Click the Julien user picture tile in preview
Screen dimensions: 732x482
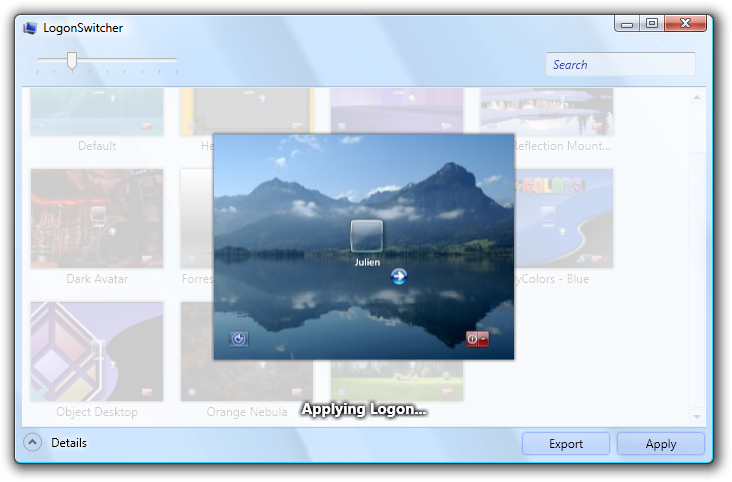pyautogui.click(x=367, y=236)
